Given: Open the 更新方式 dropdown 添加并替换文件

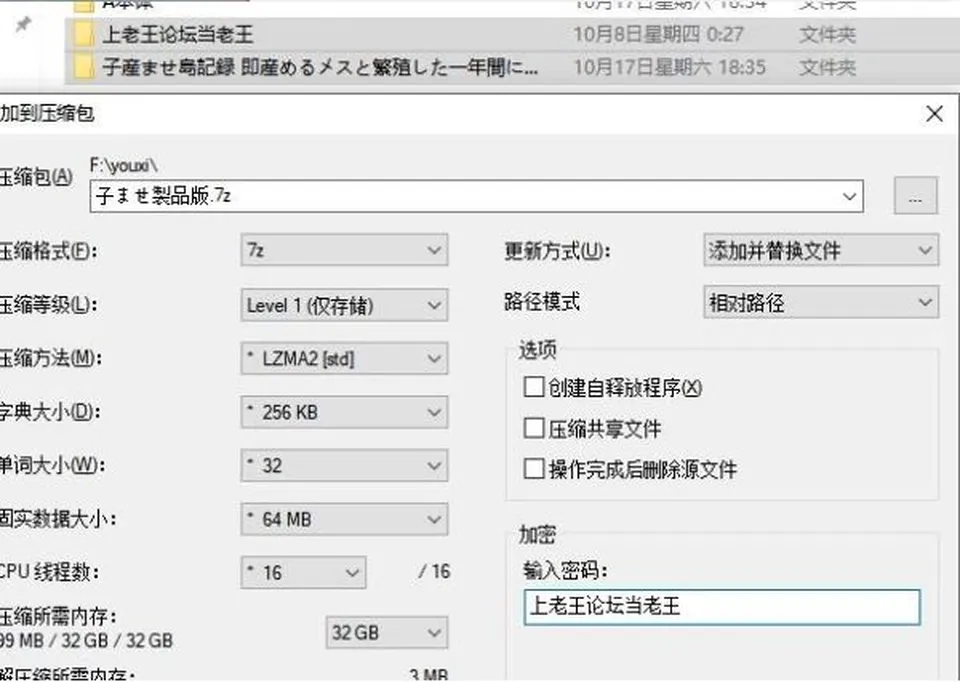Looking at the screenshot, I should (821, 250).
